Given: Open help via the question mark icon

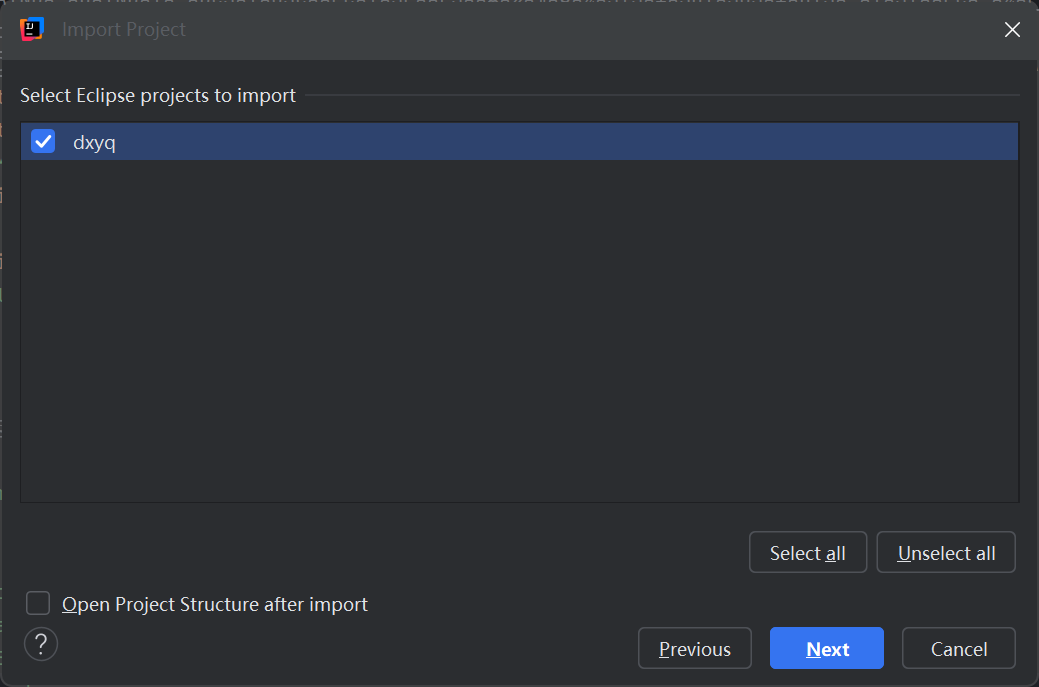Looking at the screenshot, I should point(41,644).
